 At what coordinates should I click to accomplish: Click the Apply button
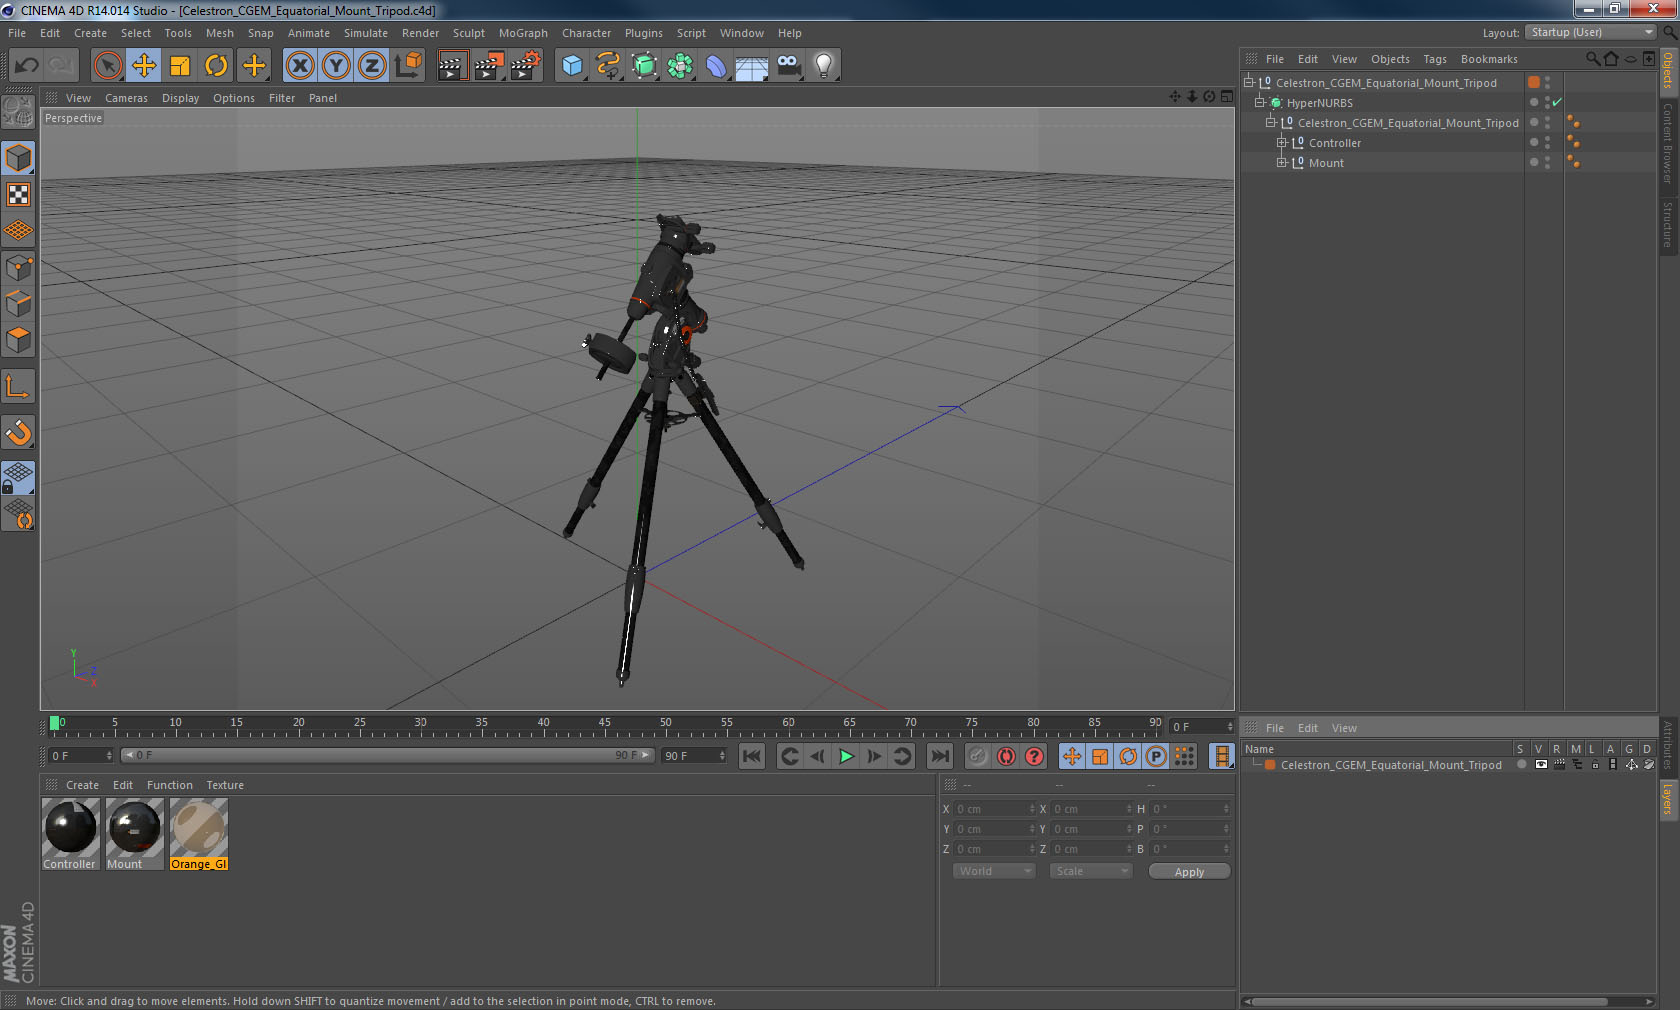(x=1189, y=872)
